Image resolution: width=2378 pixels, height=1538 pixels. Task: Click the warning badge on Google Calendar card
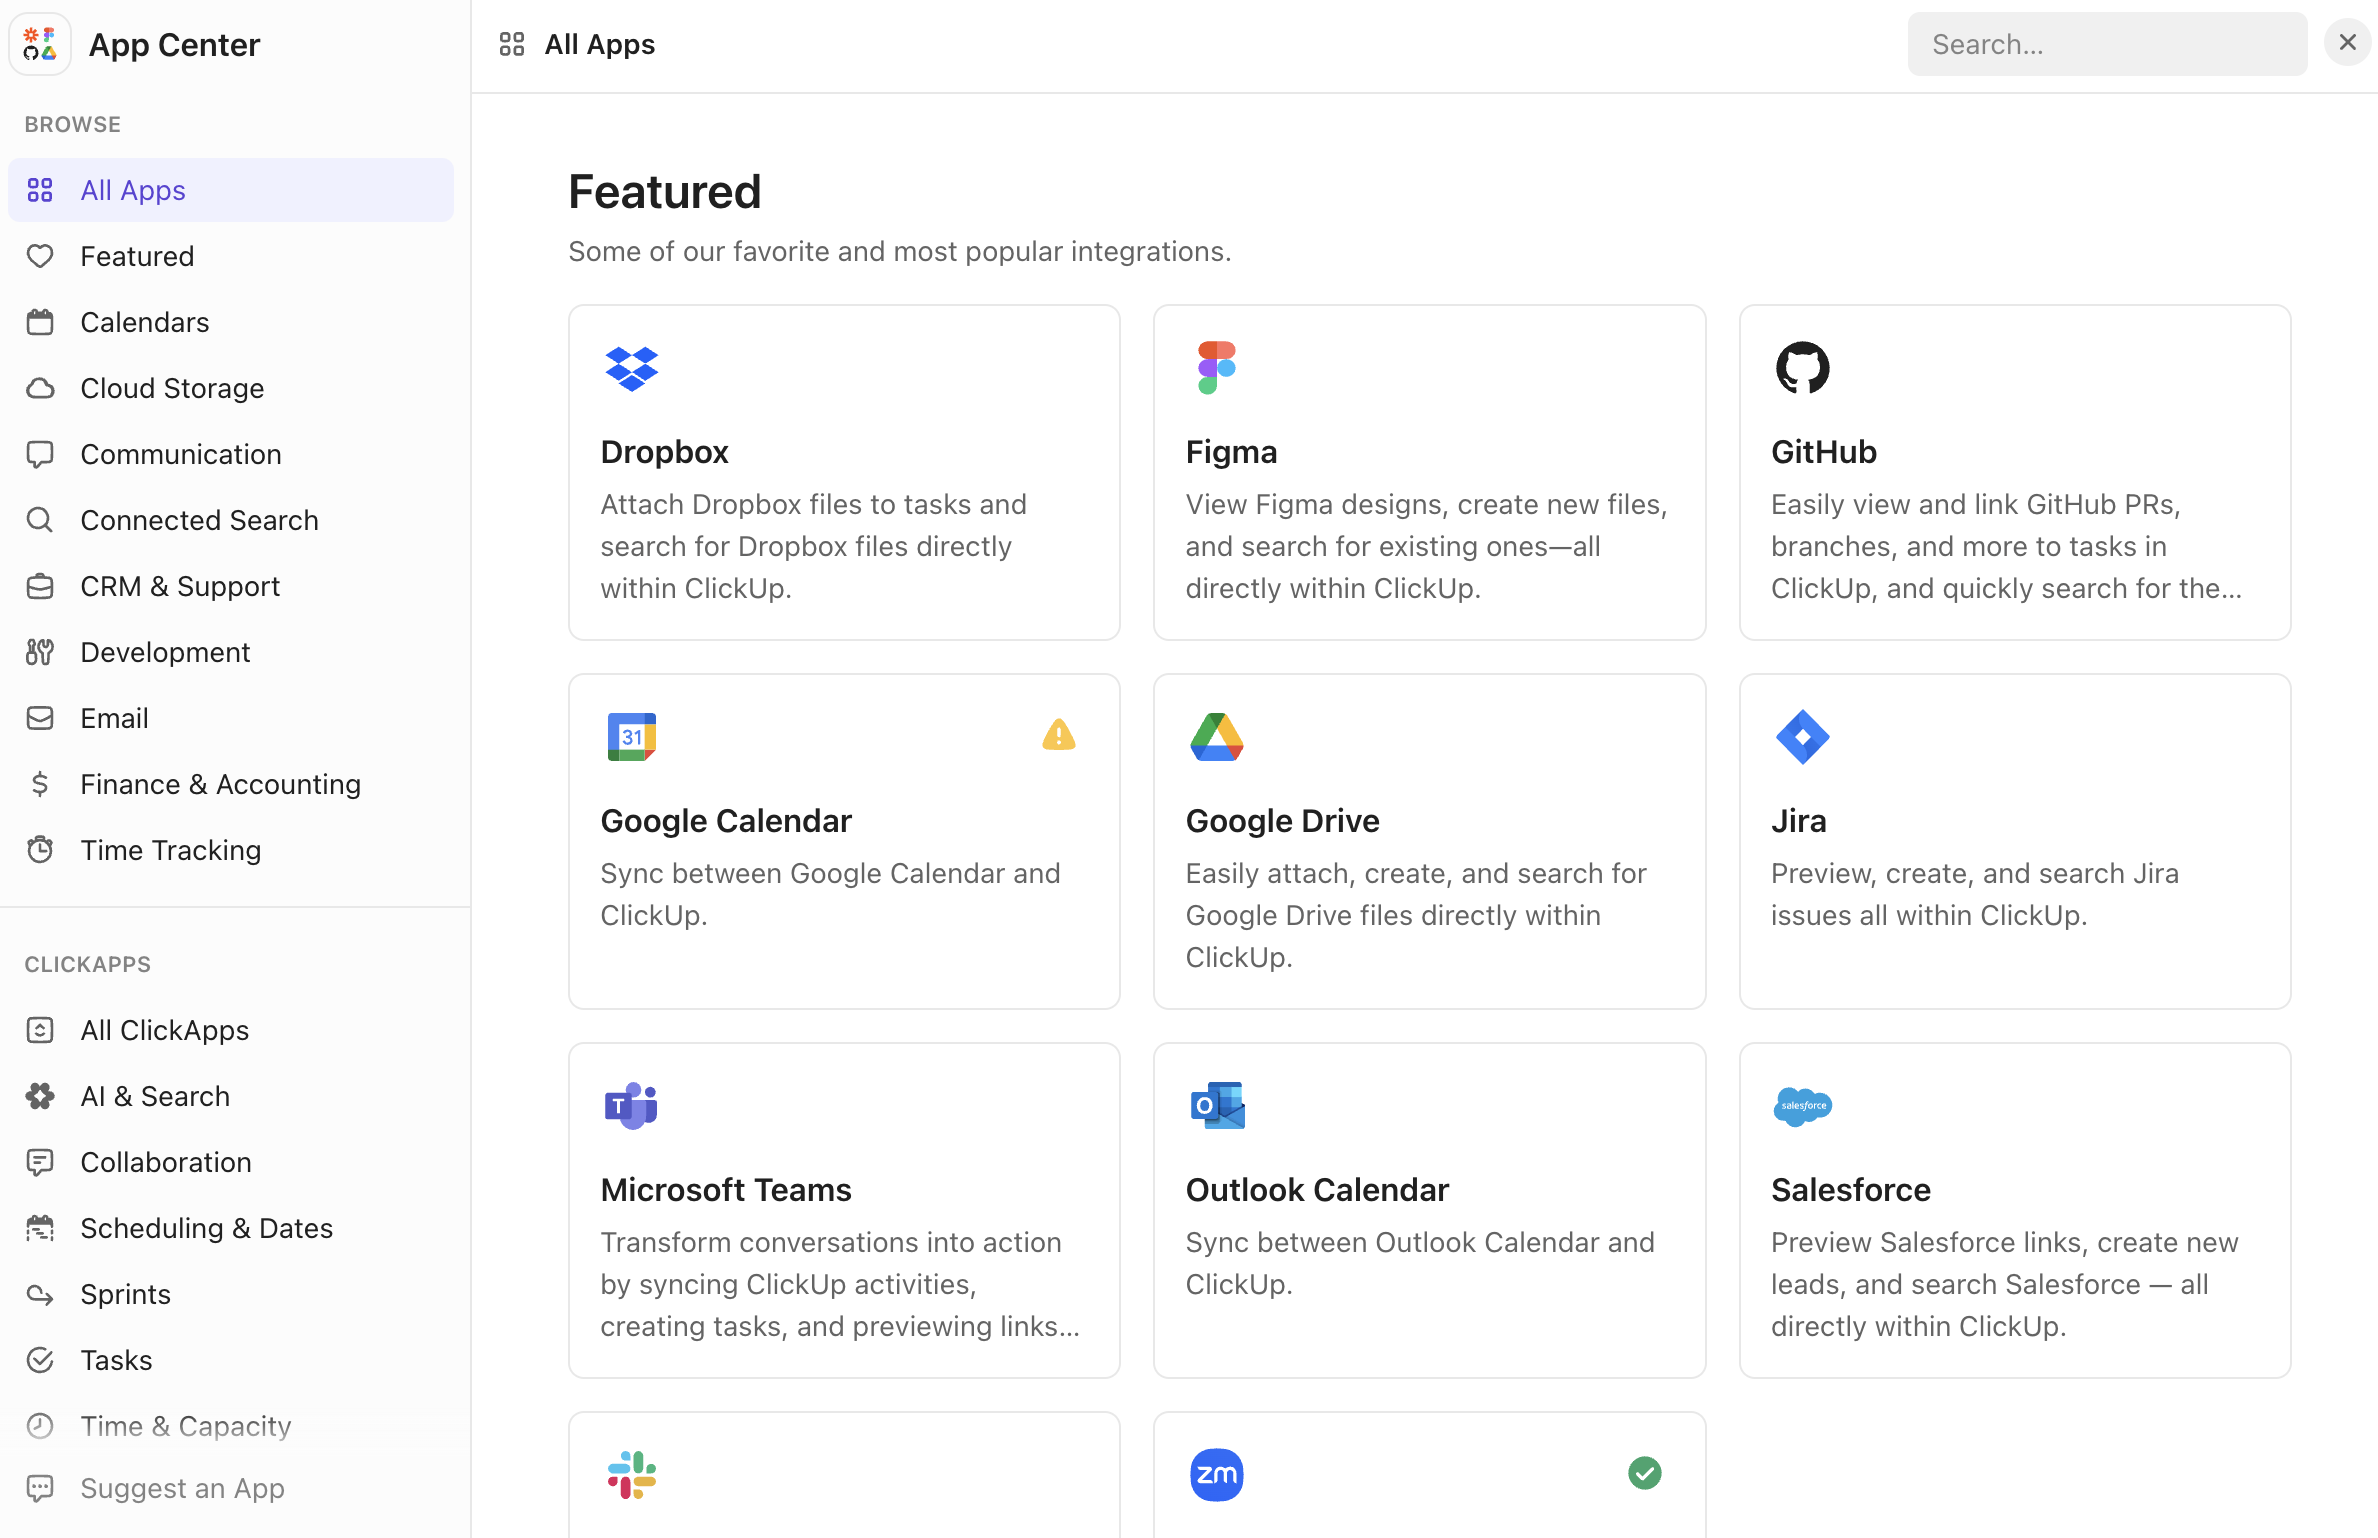(x=1058, y=736)
